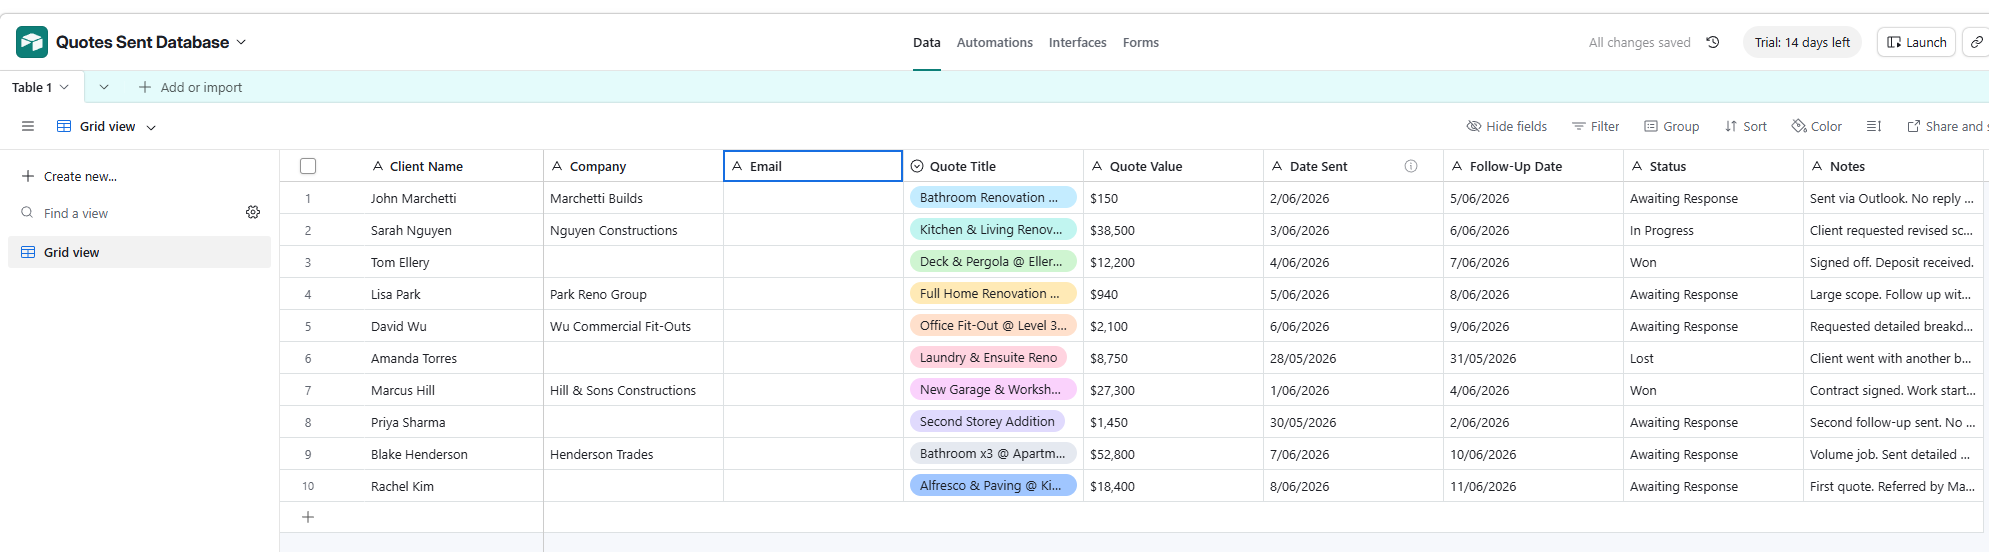Click the Launch button
The image size is (1989, 552).
[x=1916, y=42]
